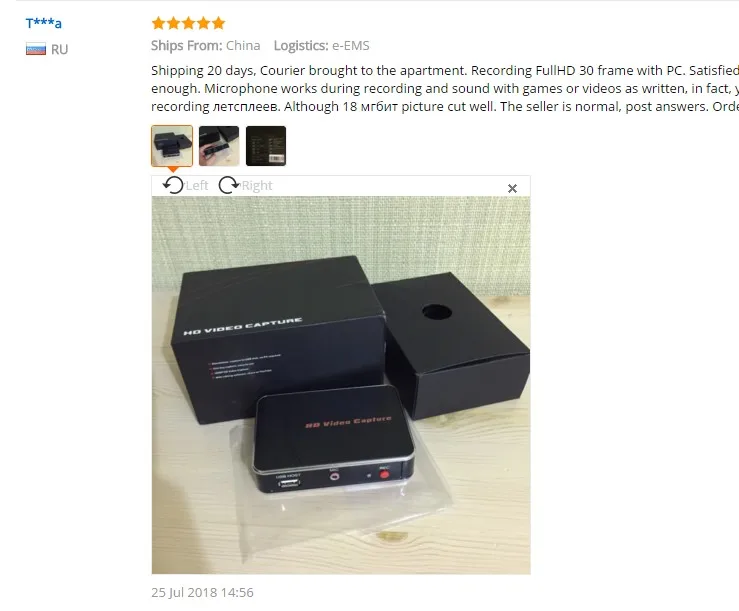Rotate the photo right using the clockwise arrow icon

click(229, 185)
